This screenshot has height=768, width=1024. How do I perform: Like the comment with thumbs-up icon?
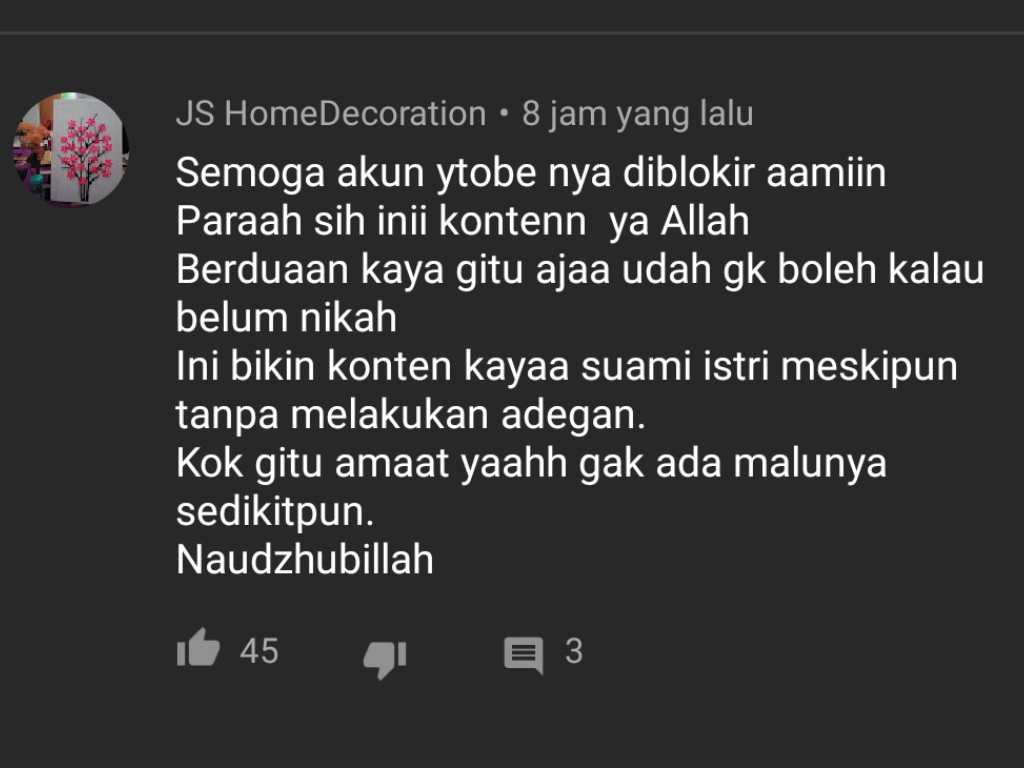click(x=198, y=648)
